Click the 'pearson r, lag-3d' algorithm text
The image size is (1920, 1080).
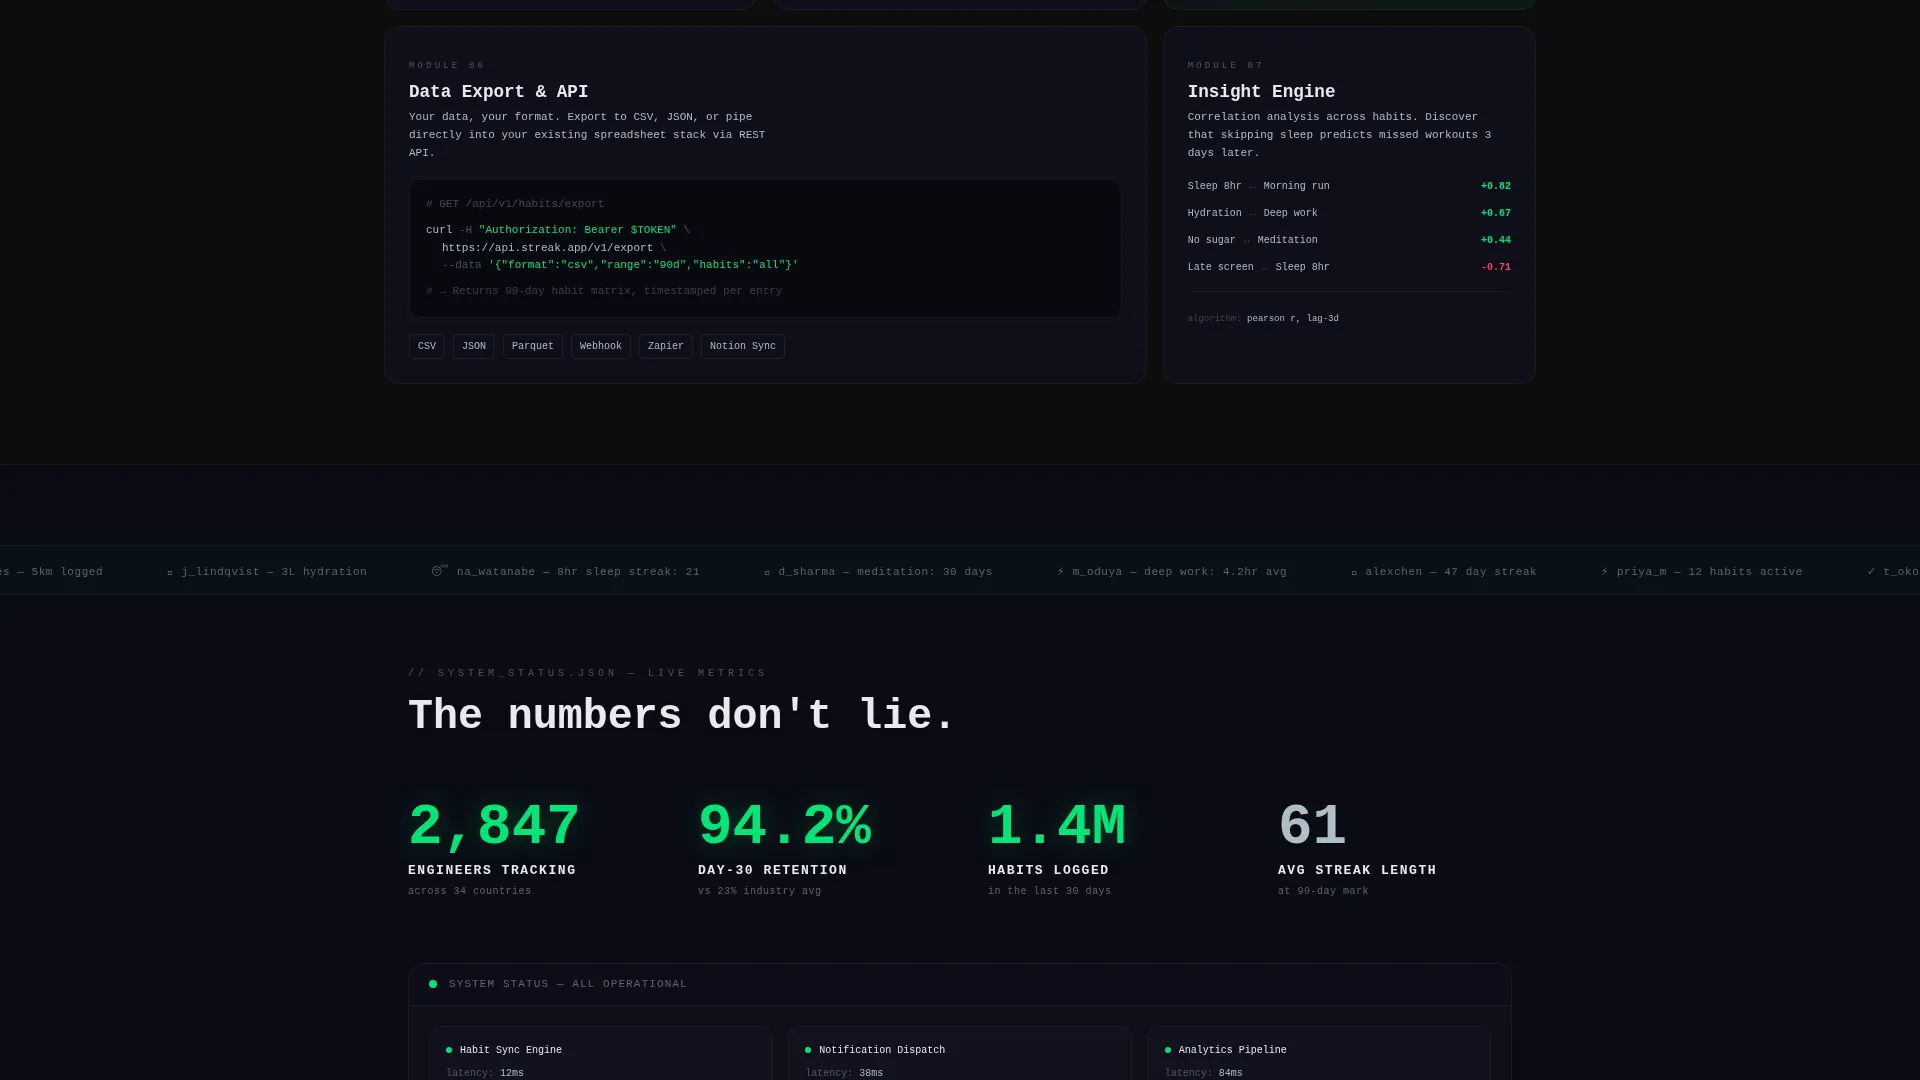point(1293,319)
